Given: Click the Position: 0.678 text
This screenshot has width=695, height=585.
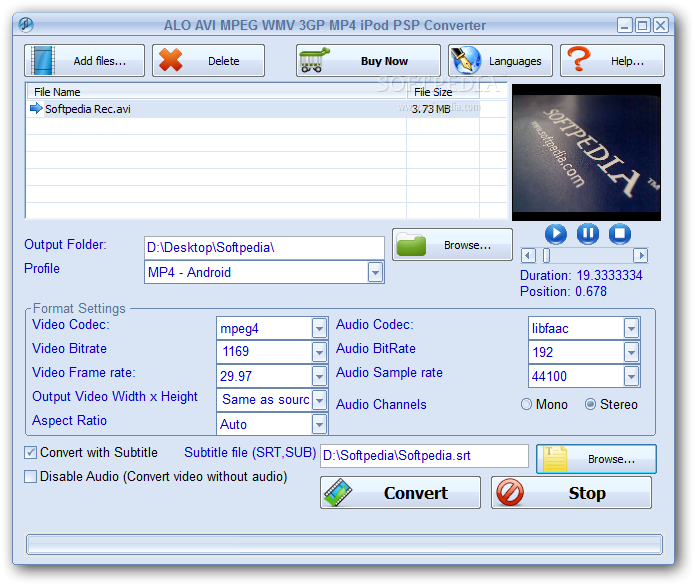Looking at the screenshot, I should click(x=563, y=291).
